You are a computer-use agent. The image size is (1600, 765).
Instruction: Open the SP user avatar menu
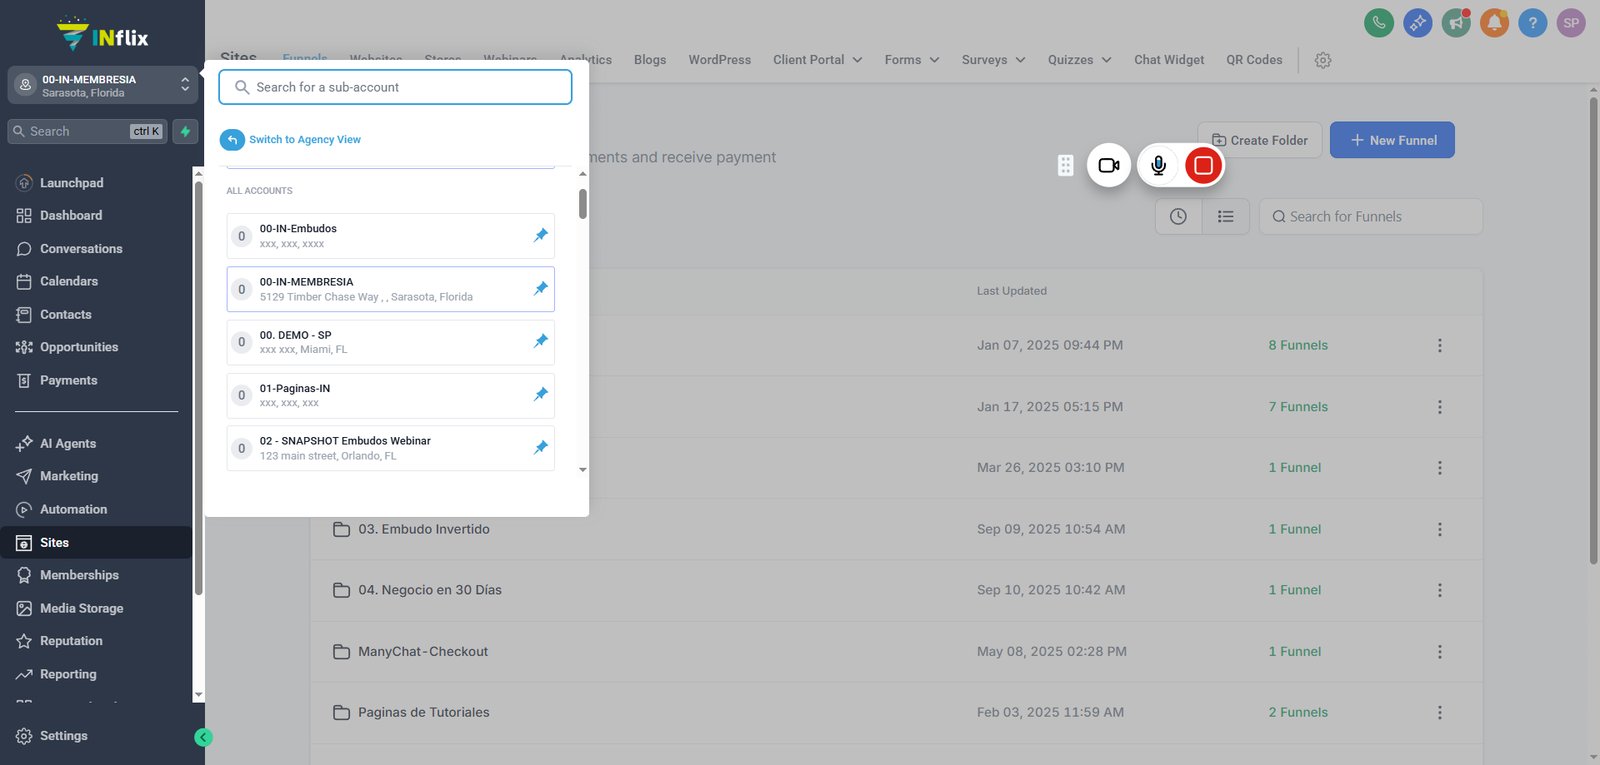pyautogui.click(x=1571, y=23)
